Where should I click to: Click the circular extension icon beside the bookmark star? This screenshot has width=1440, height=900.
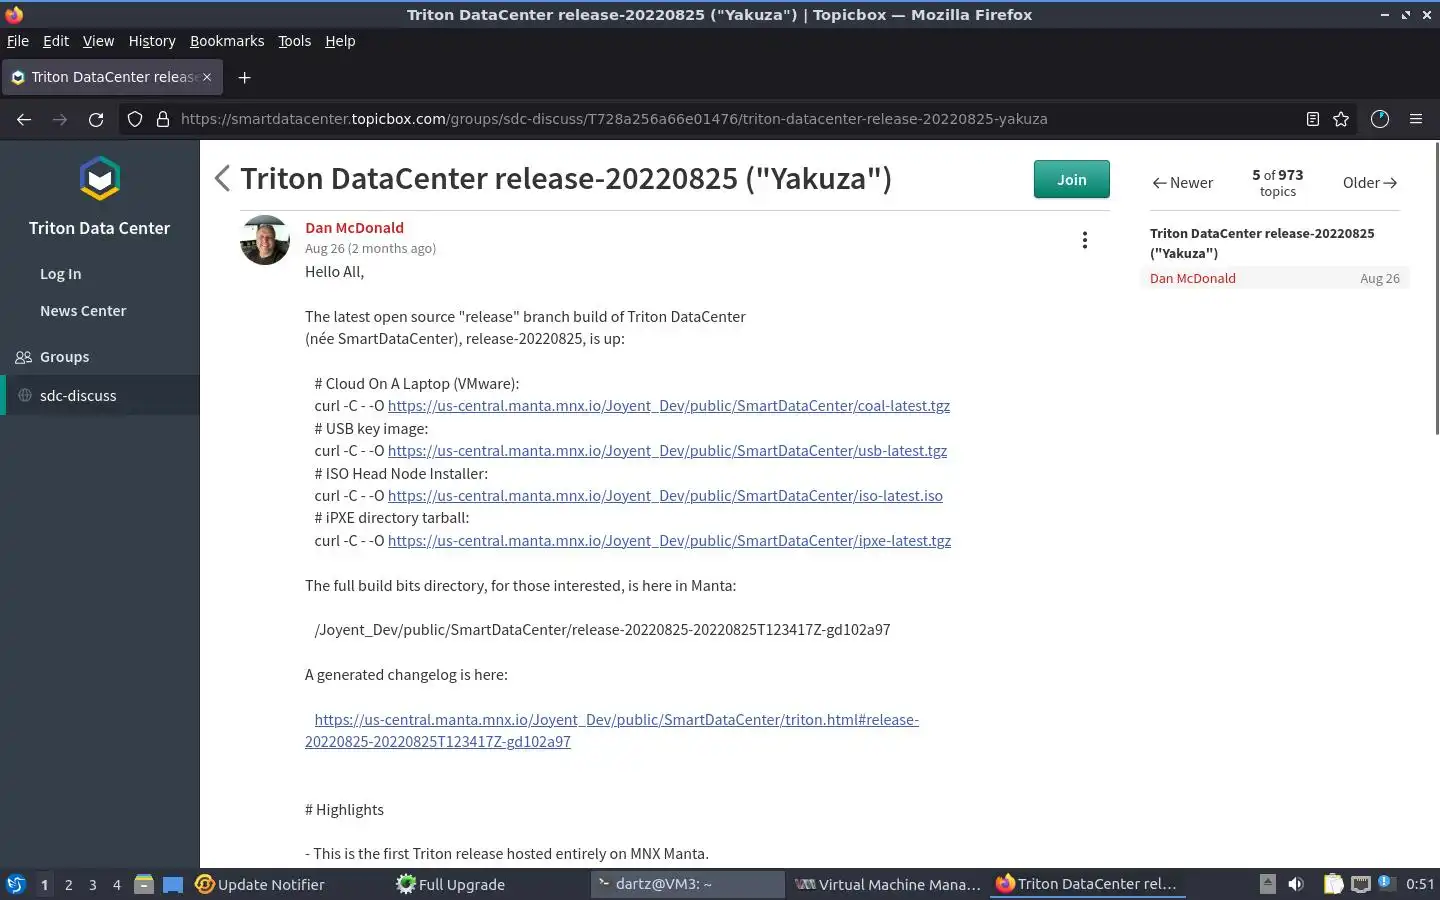1380,119
